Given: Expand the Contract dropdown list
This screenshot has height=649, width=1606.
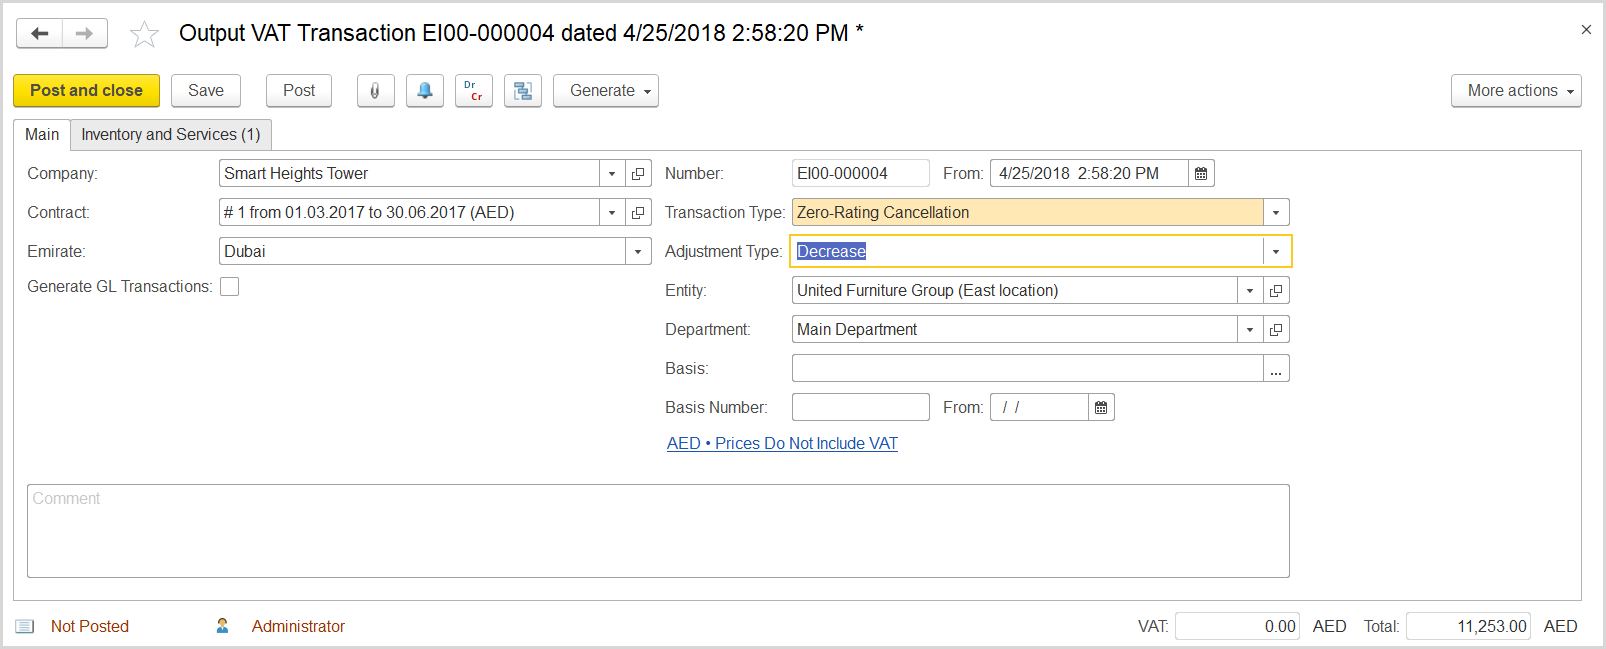Looking at the screenshot, I should point(612,212).
